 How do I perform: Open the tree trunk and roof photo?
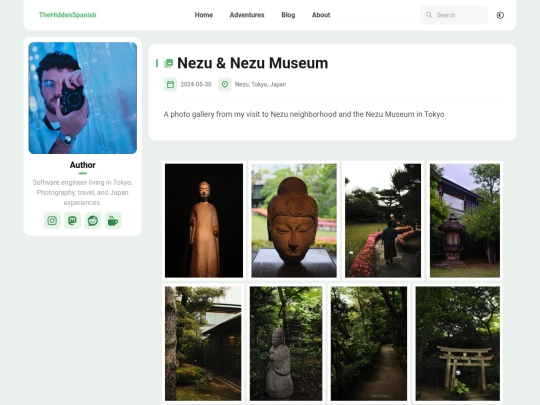click(x=203, y=343)
